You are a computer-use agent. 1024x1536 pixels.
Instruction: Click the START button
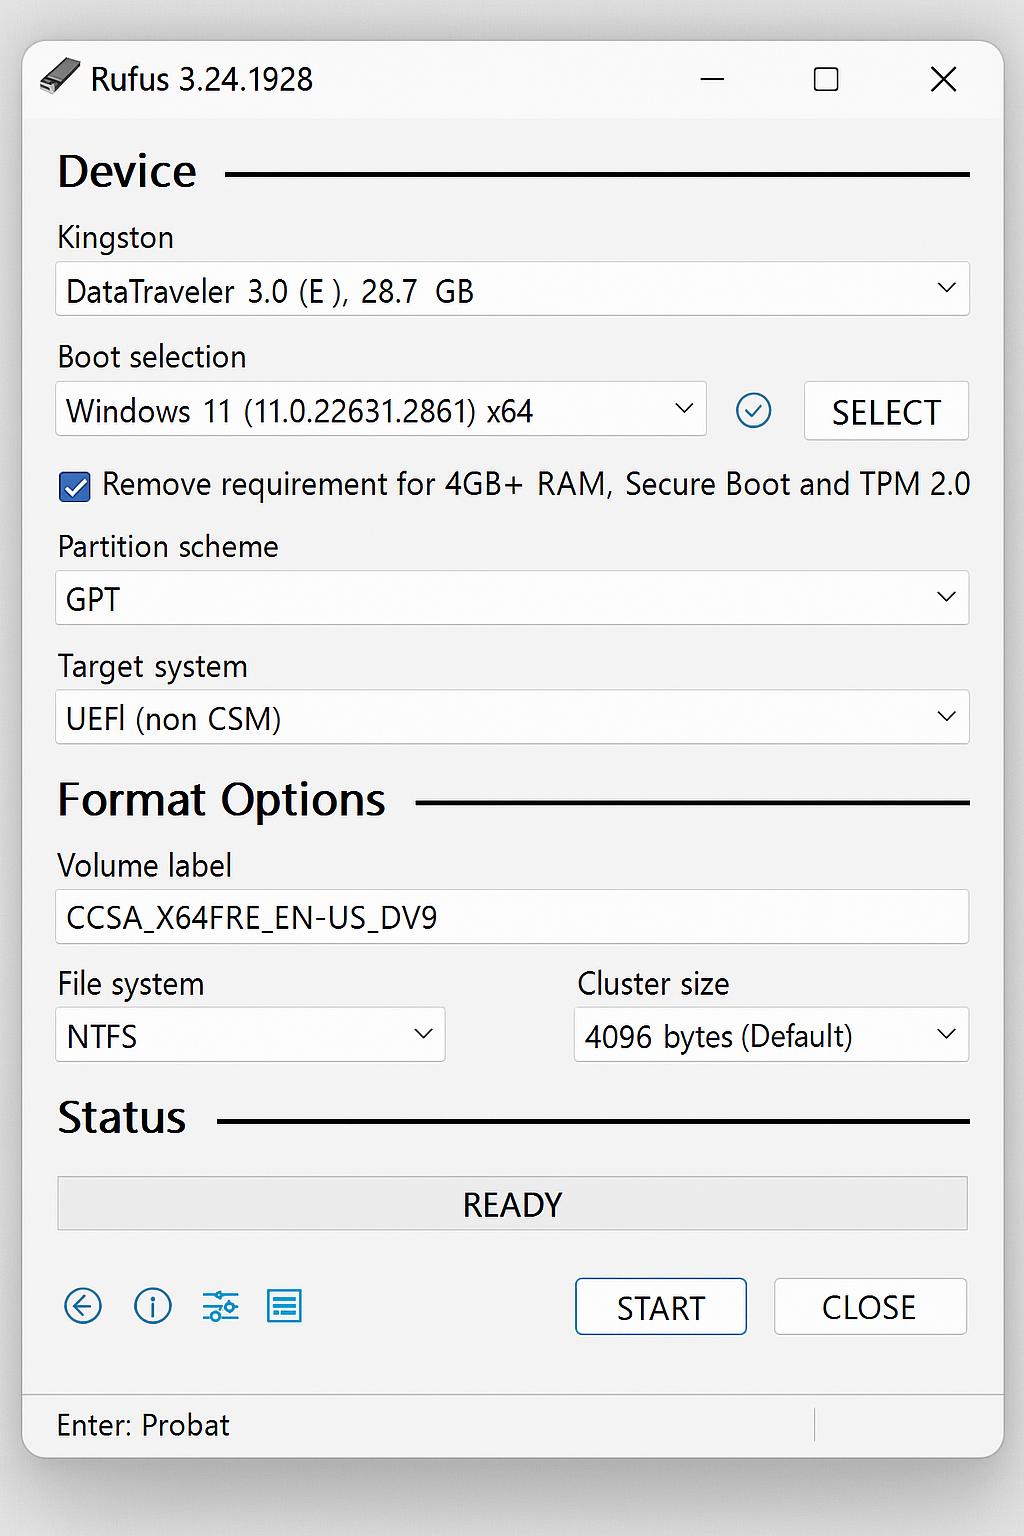(x=661, y=1306)
